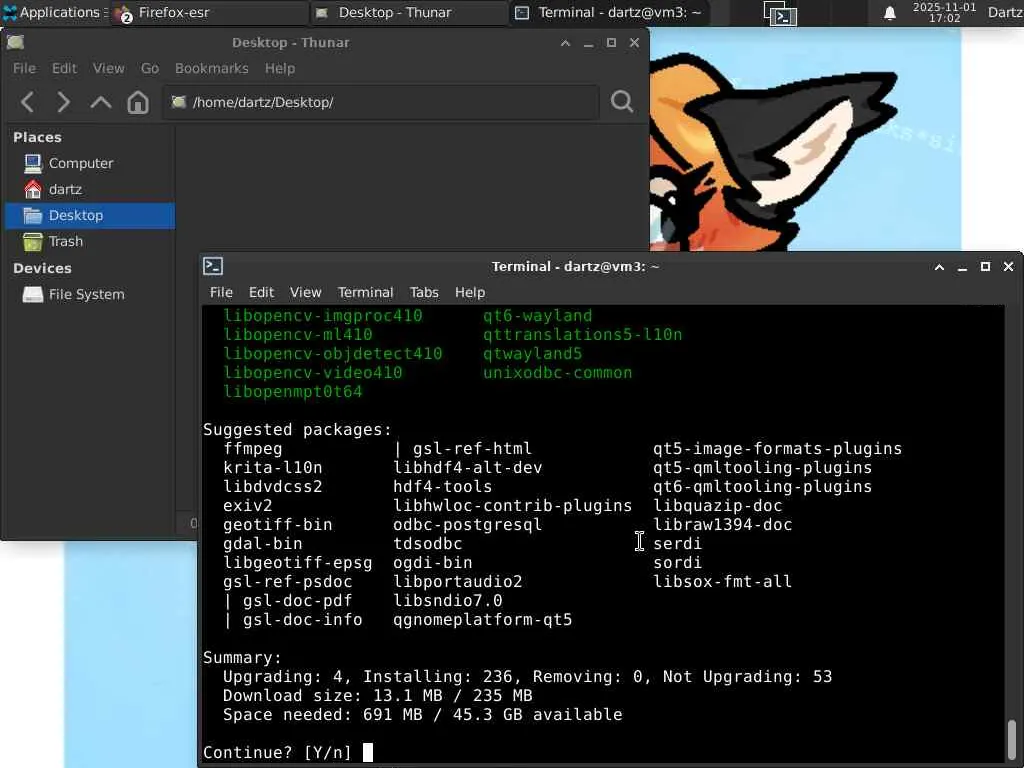Image resolution: width=1024 pixels, height=768 pixels.
Task: Click "libsox-fmt-all" in terminal
Action: coord(723,581)
